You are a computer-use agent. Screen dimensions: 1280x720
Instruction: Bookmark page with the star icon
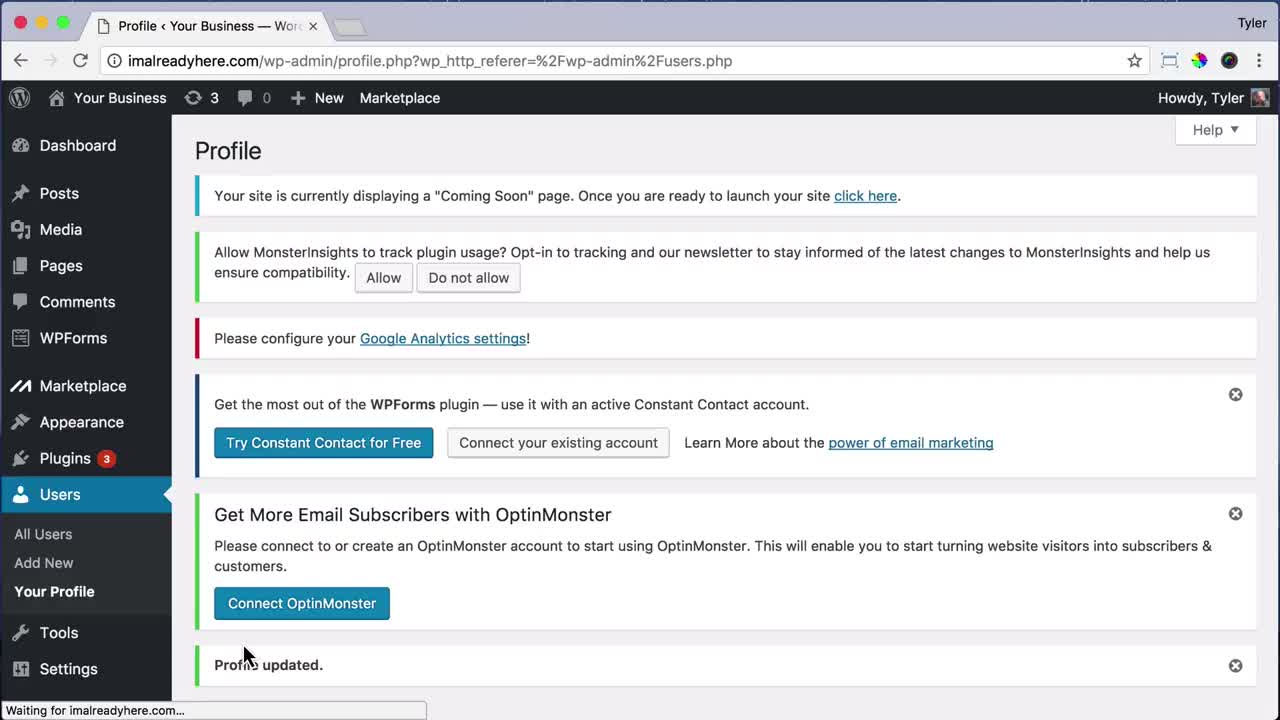tap(1134, 61)
